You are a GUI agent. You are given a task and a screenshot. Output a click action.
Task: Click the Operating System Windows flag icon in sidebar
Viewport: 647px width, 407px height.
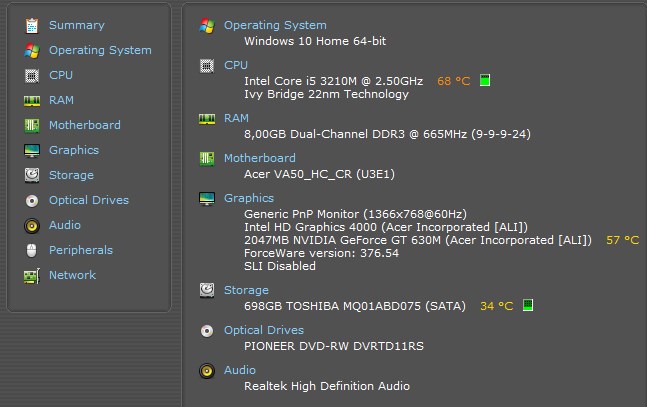coord(32,51)
